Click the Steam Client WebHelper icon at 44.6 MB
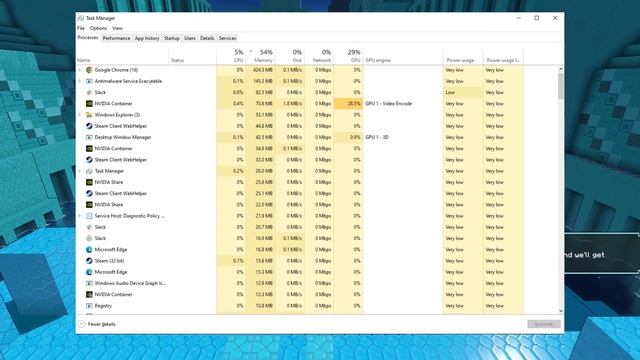Screen dimensions: 640x360 [89, 126]
